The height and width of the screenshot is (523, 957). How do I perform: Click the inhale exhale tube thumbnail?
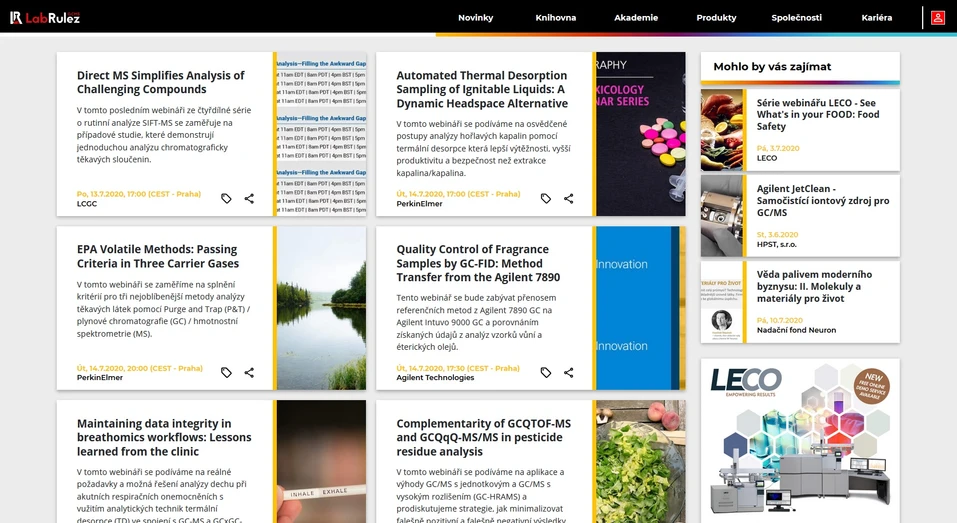[x=322, y=461]
